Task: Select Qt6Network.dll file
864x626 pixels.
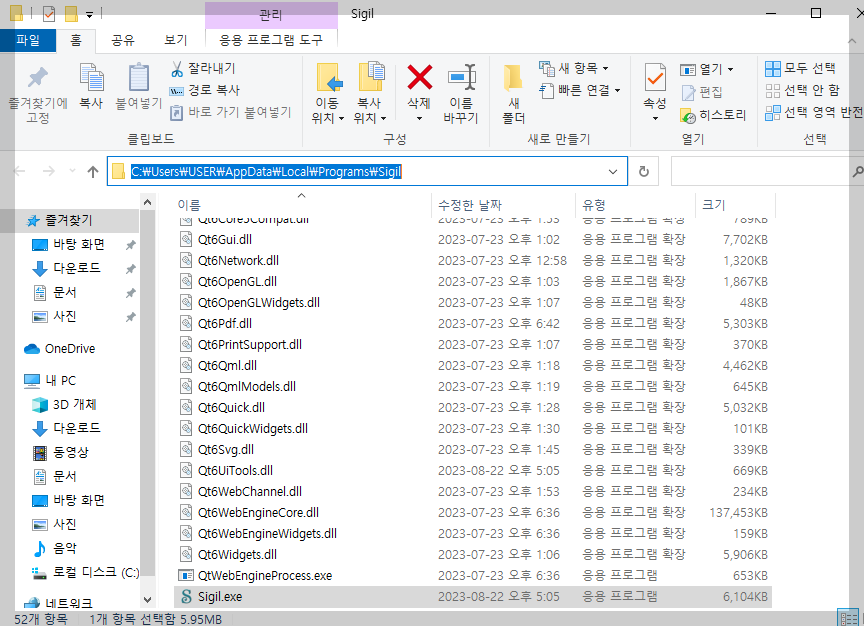Action: (x=473, y=261)
